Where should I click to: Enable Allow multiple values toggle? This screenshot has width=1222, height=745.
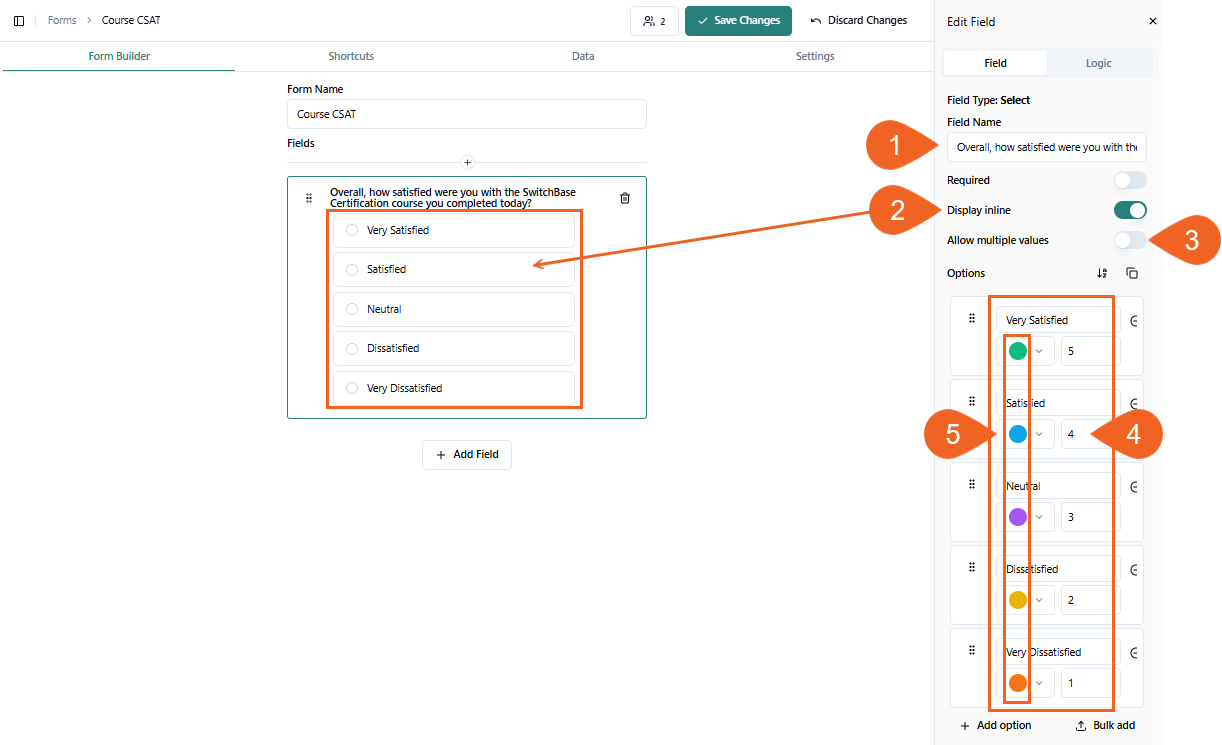coord(1130,240)
